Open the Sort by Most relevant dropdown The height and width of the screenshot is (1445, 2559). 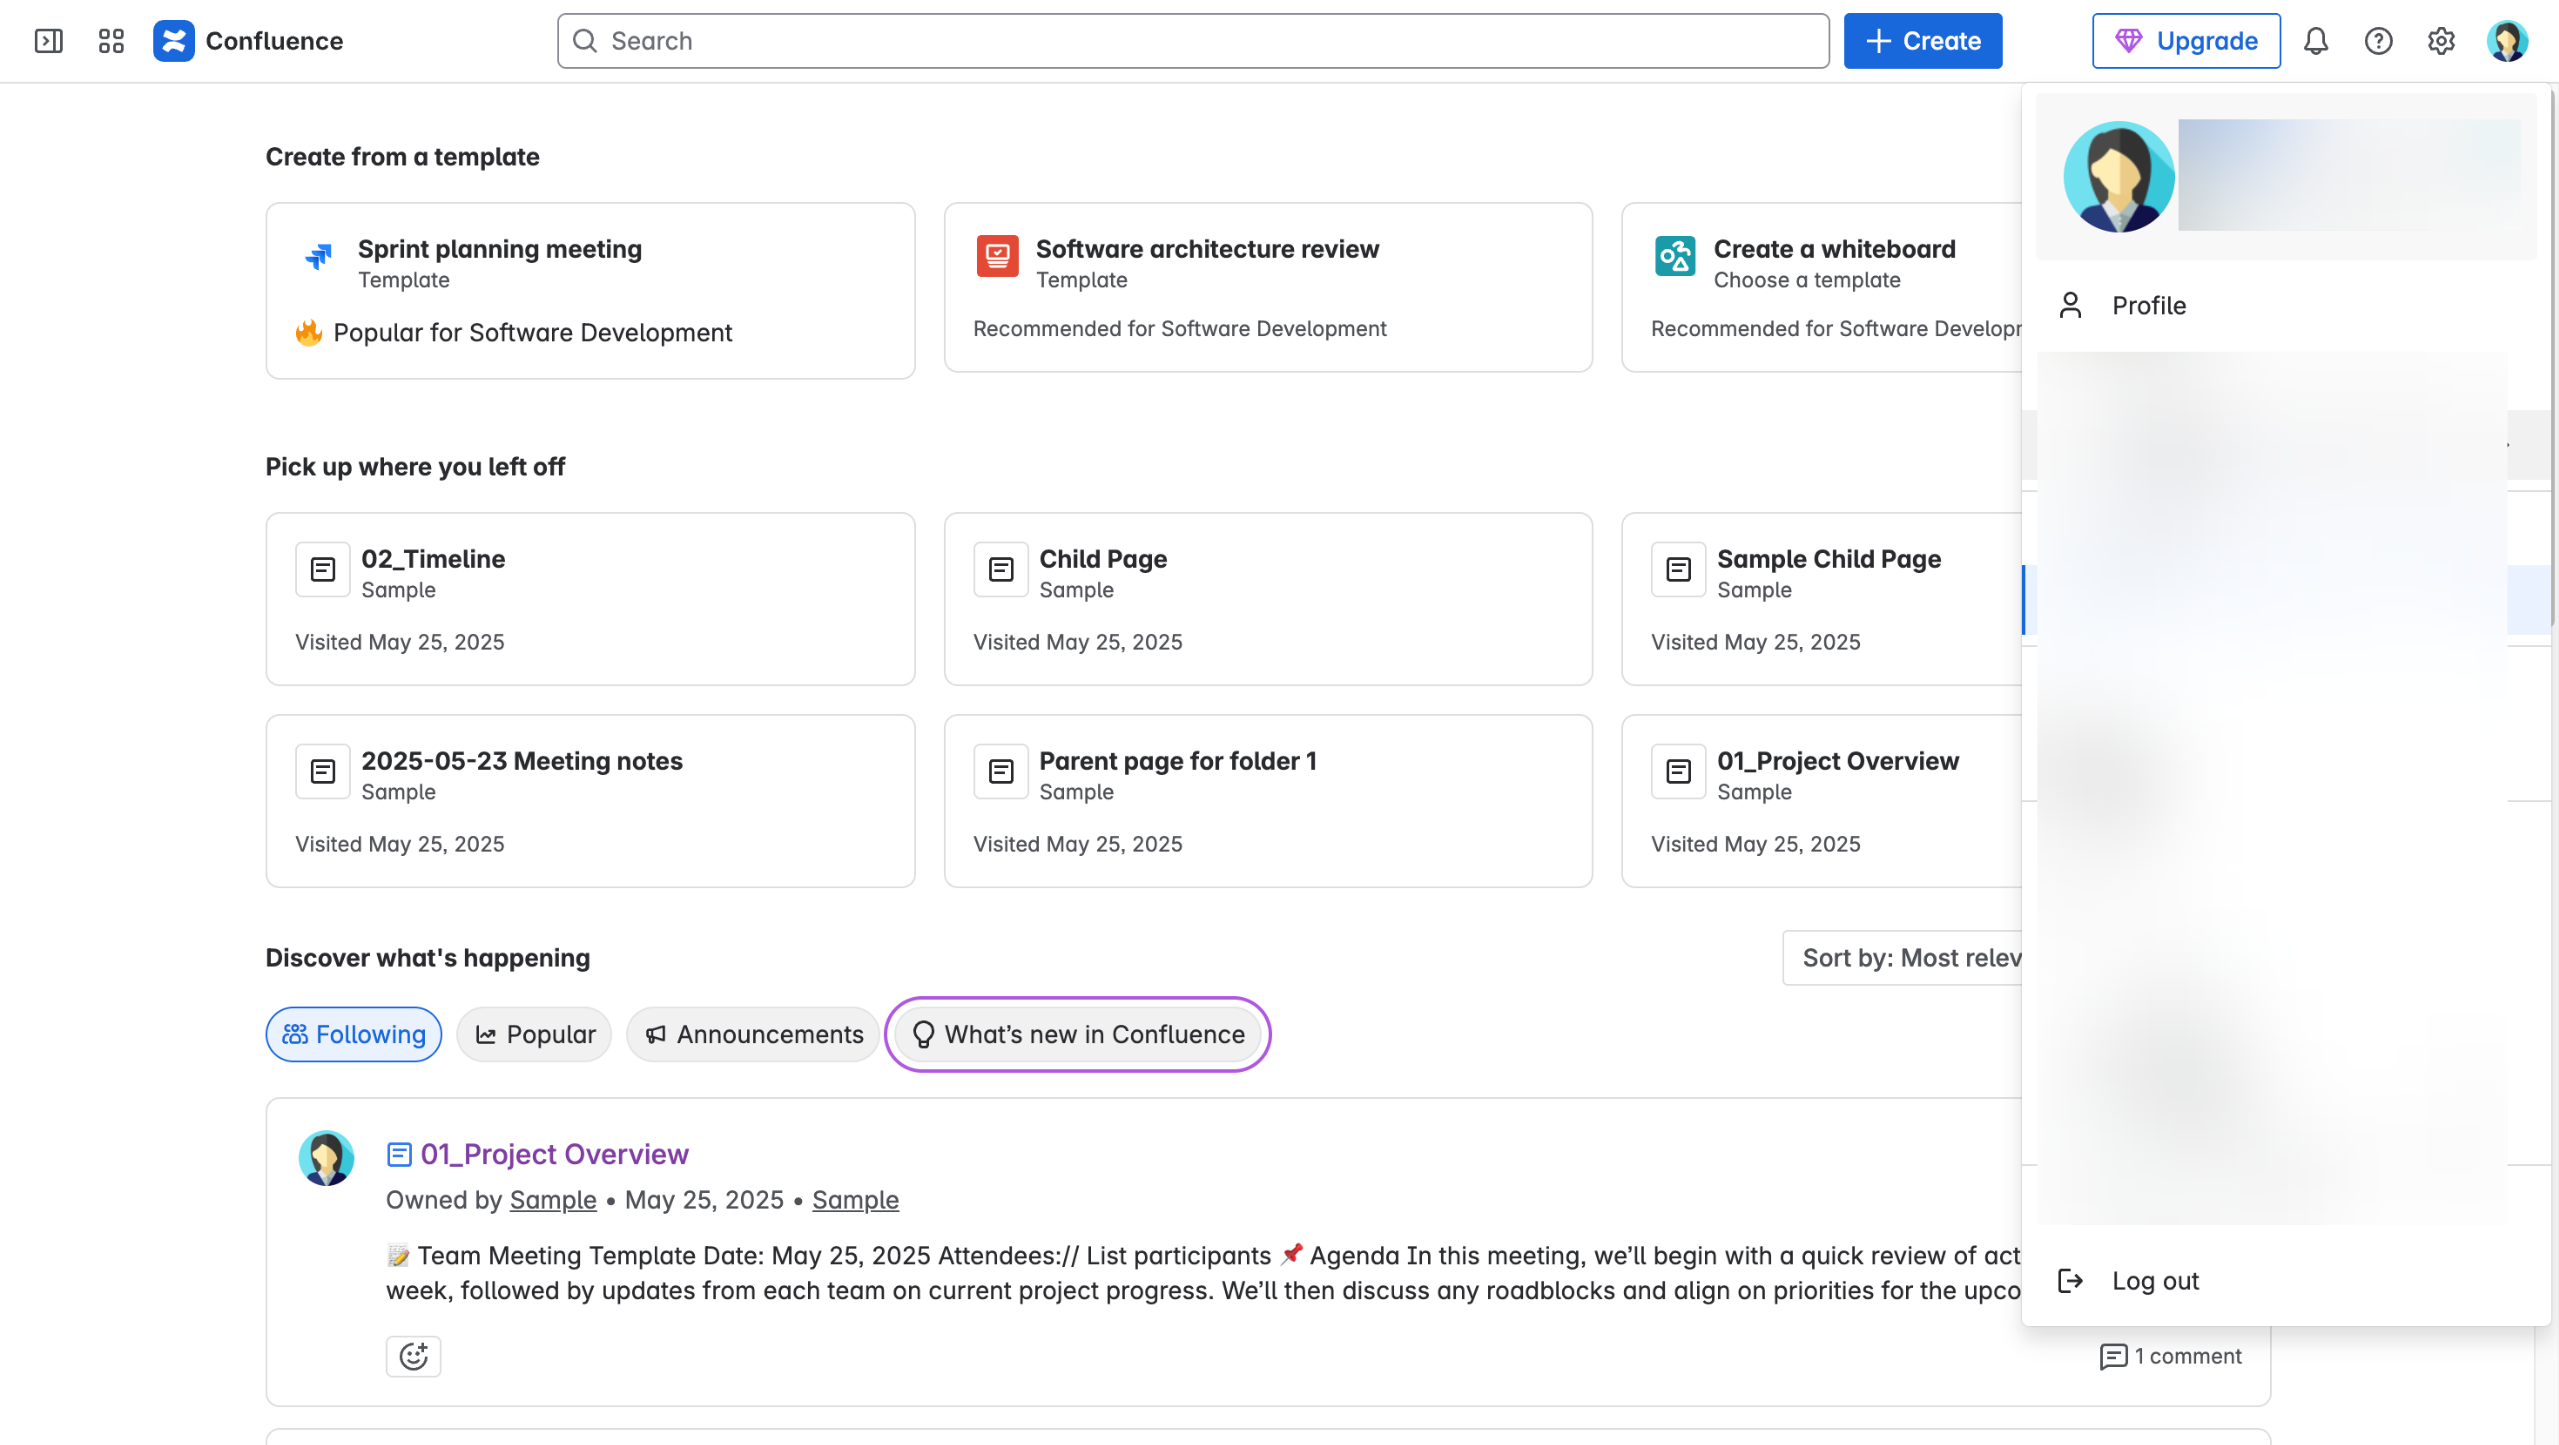tap(1903, 958)
